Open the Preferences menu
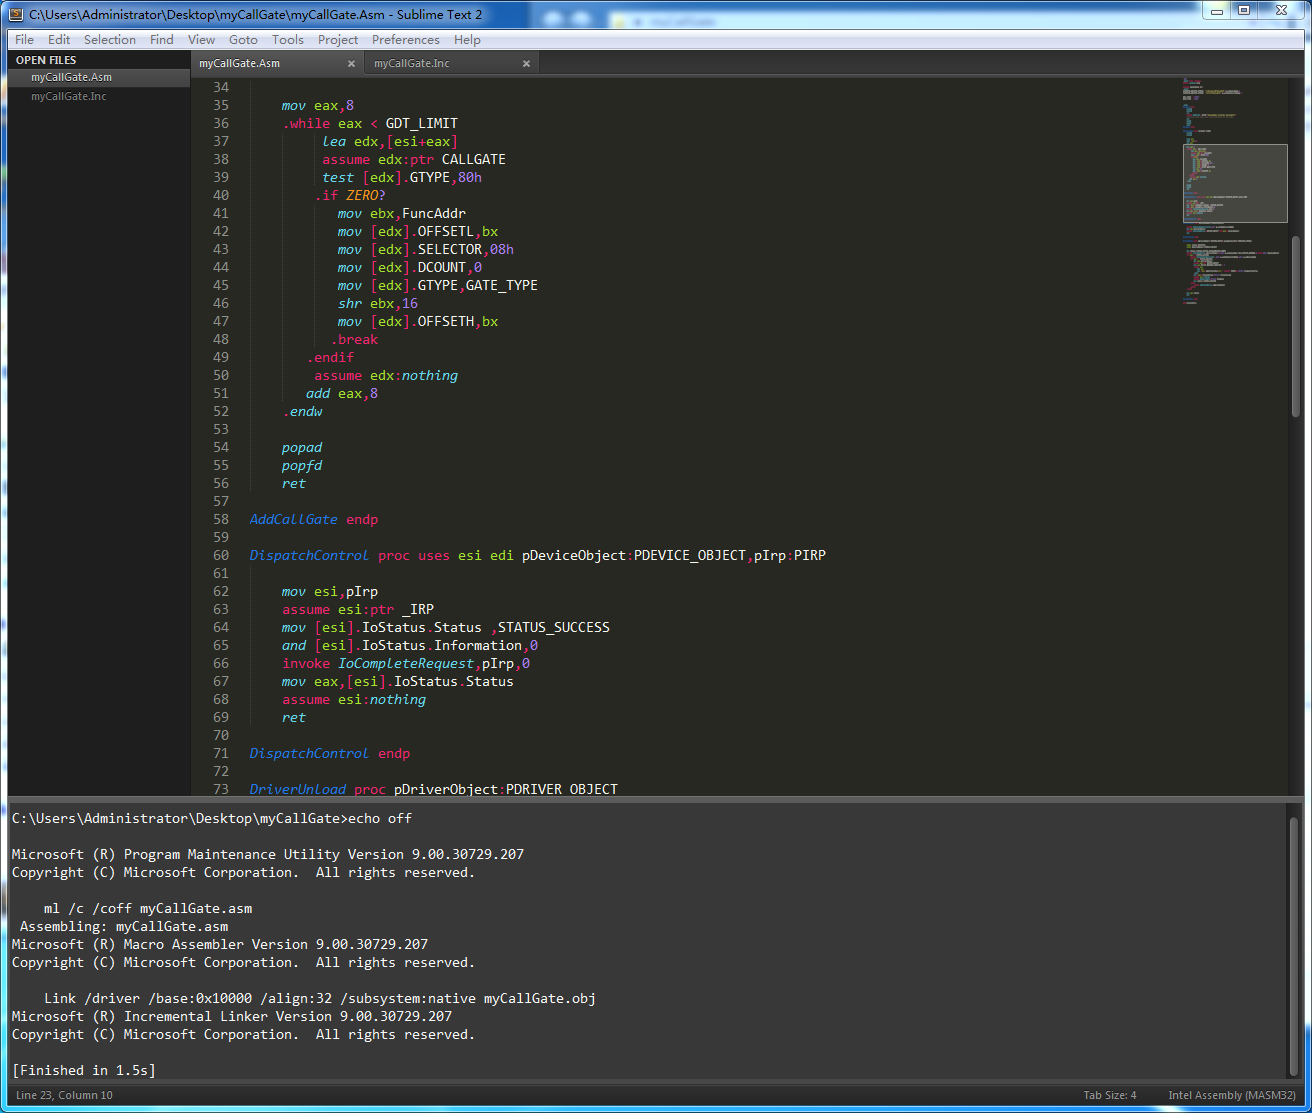 pos(406,40)
